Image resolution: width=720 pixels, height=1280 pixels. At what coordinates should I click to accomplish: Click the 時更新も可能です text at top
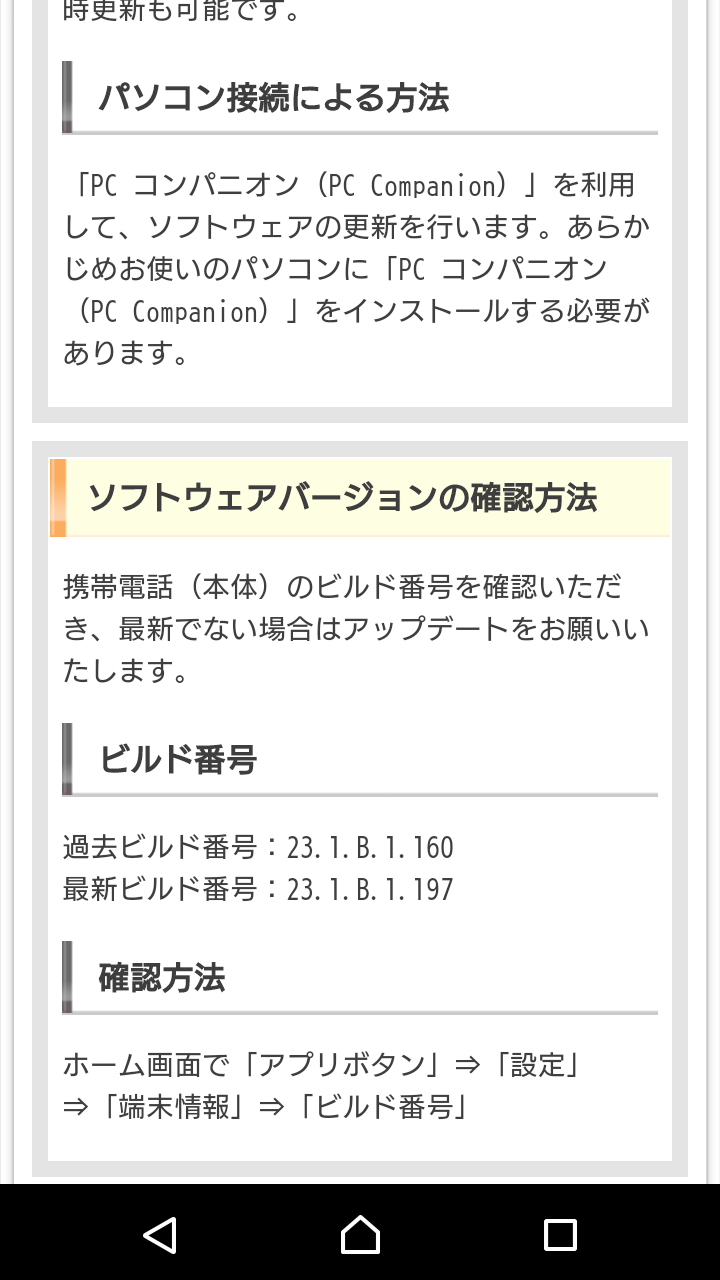click(182, 13)
